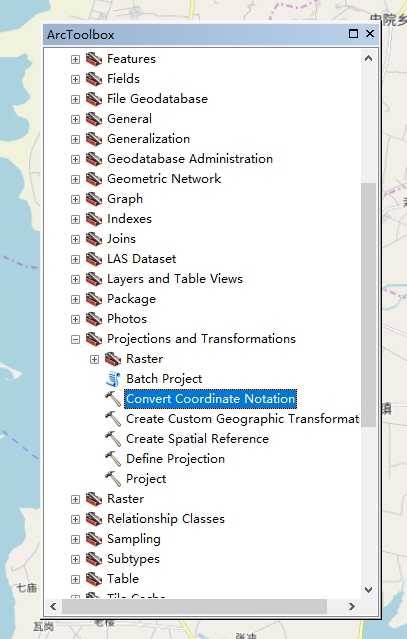Click the Layers and Table Views toolset icon
The width and height of the screenshot is (407, 639).
(x=94, y=279)
